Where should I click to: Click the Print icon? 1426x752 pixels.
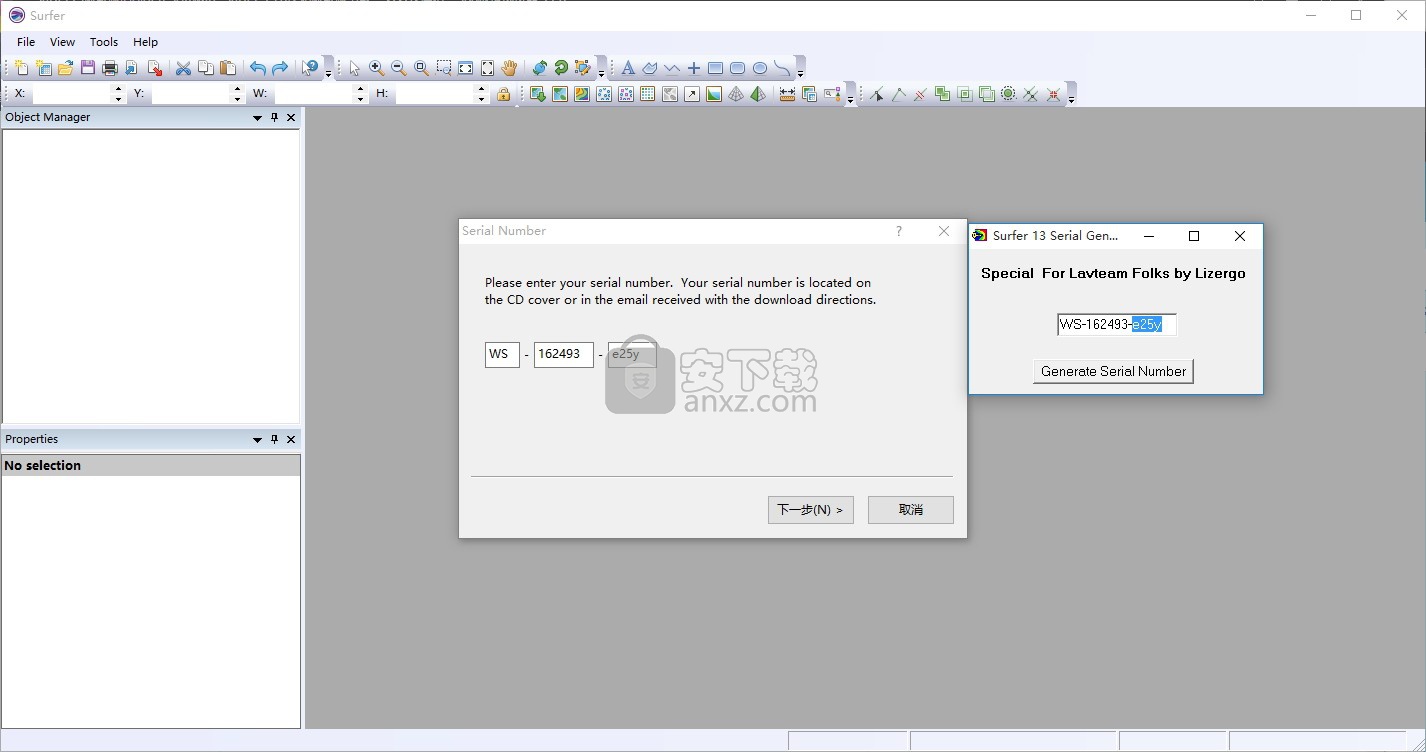click(110, 68)
